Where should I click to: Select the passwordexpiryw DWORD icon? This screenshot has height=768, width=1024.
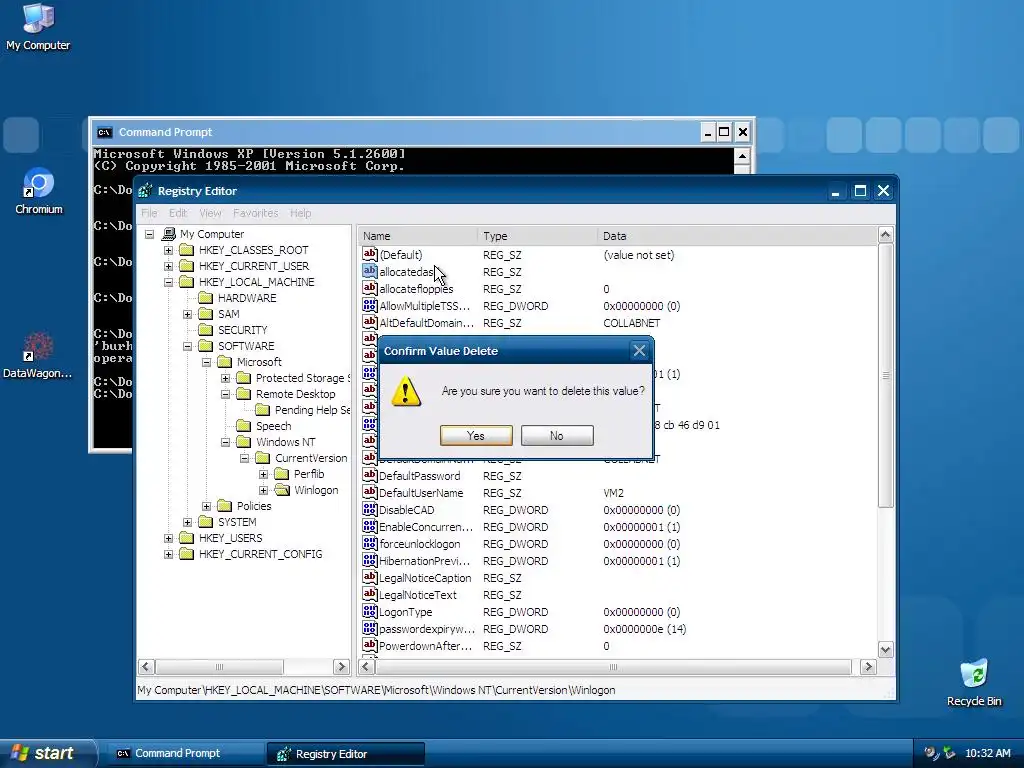[x=370, y=628]
